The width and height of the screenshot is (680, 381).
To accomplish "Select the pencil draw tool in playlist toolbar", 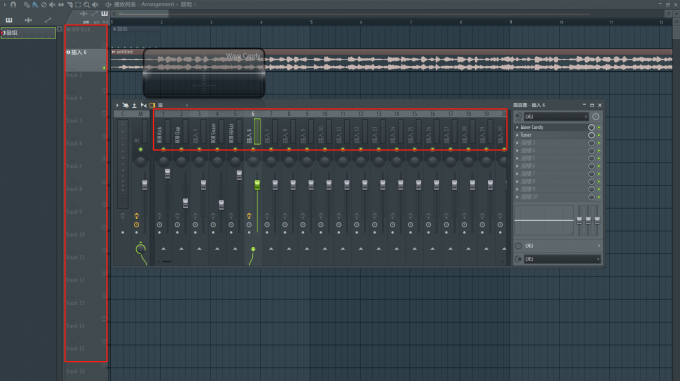I will tap(26, 4).
